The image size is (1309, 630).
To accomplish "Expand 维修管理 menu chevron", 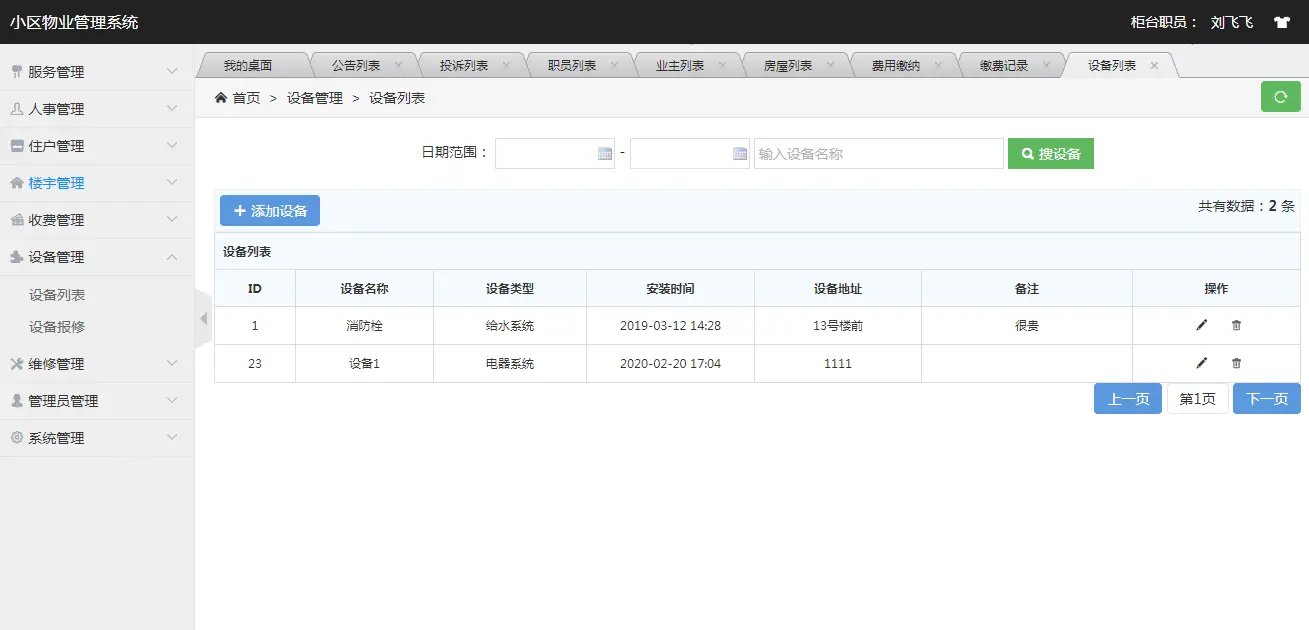I will [x=172, y=363].
